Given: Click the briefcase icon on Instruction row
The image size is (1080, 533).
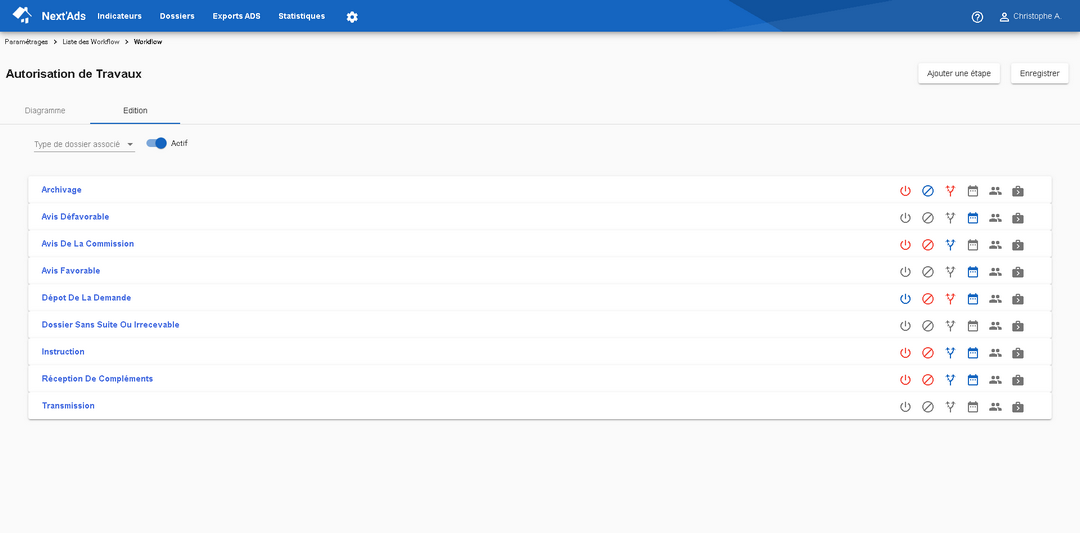Looking at the screenshot, I should click(x=1017, y=353).
